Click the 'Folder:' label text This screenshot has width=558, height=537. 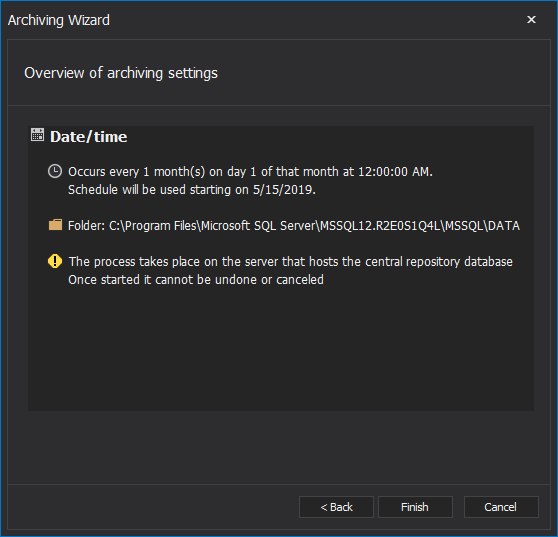86,226
